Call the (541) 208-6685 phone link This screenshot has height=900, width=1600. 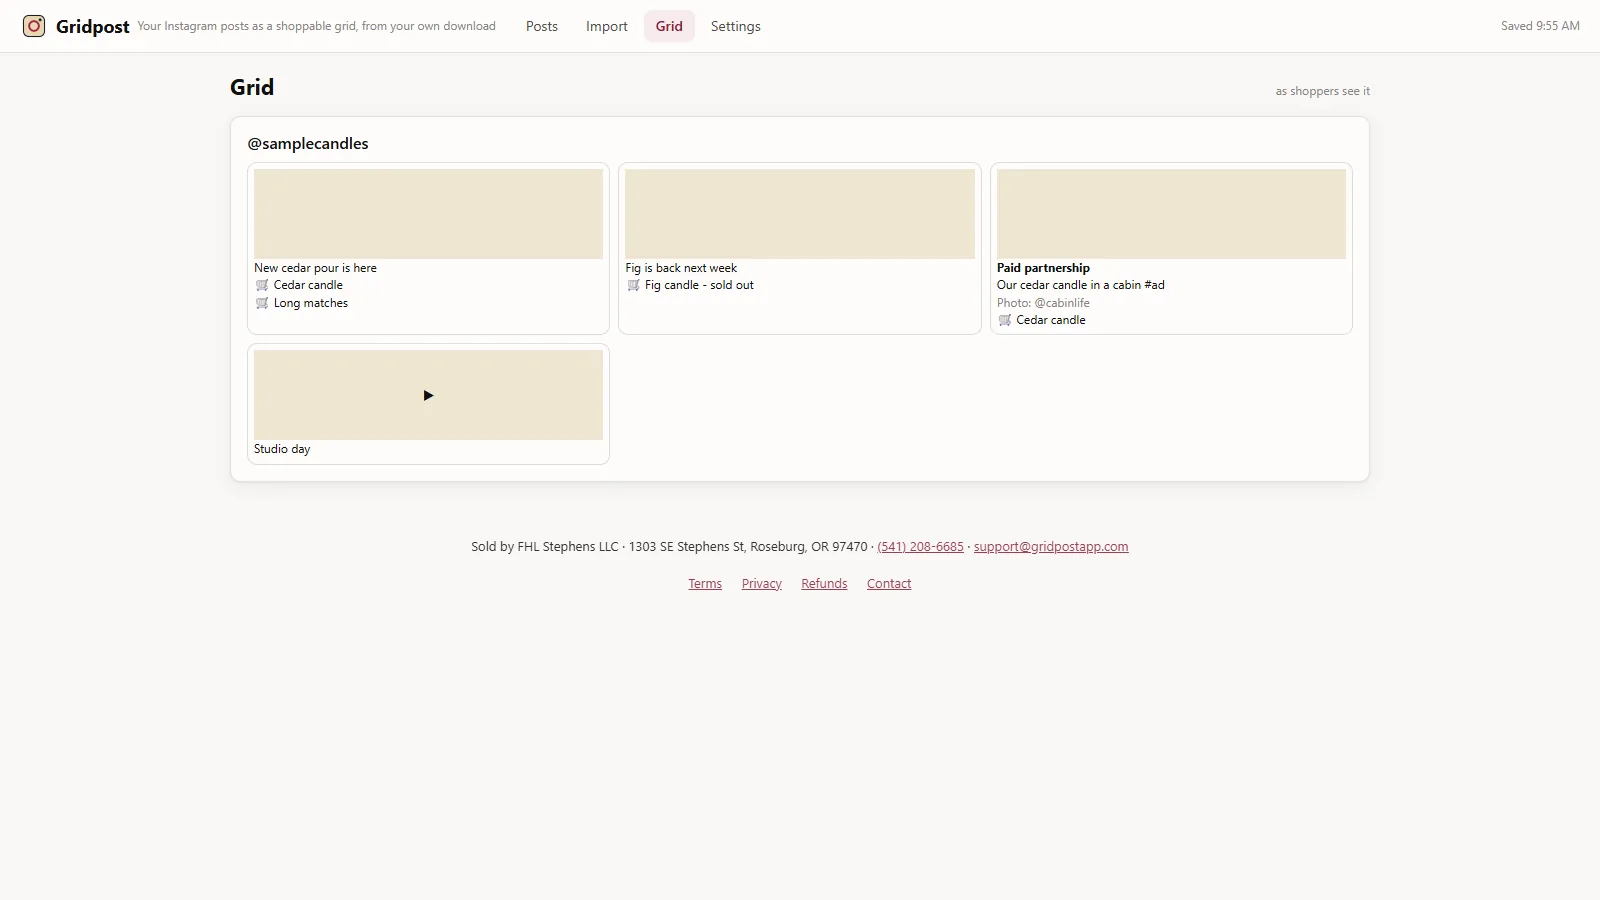[x=921, y=547]
